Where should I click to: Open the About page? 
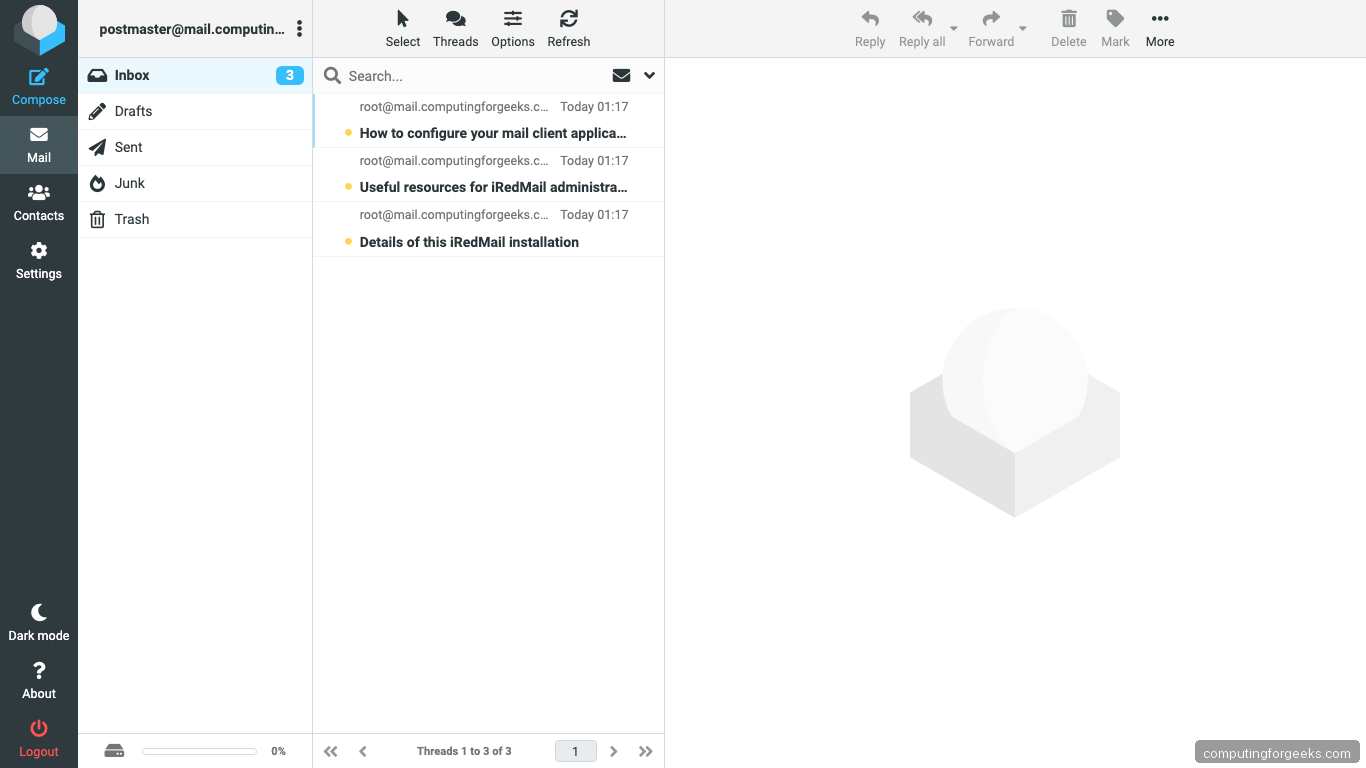(x=39, y=679)
